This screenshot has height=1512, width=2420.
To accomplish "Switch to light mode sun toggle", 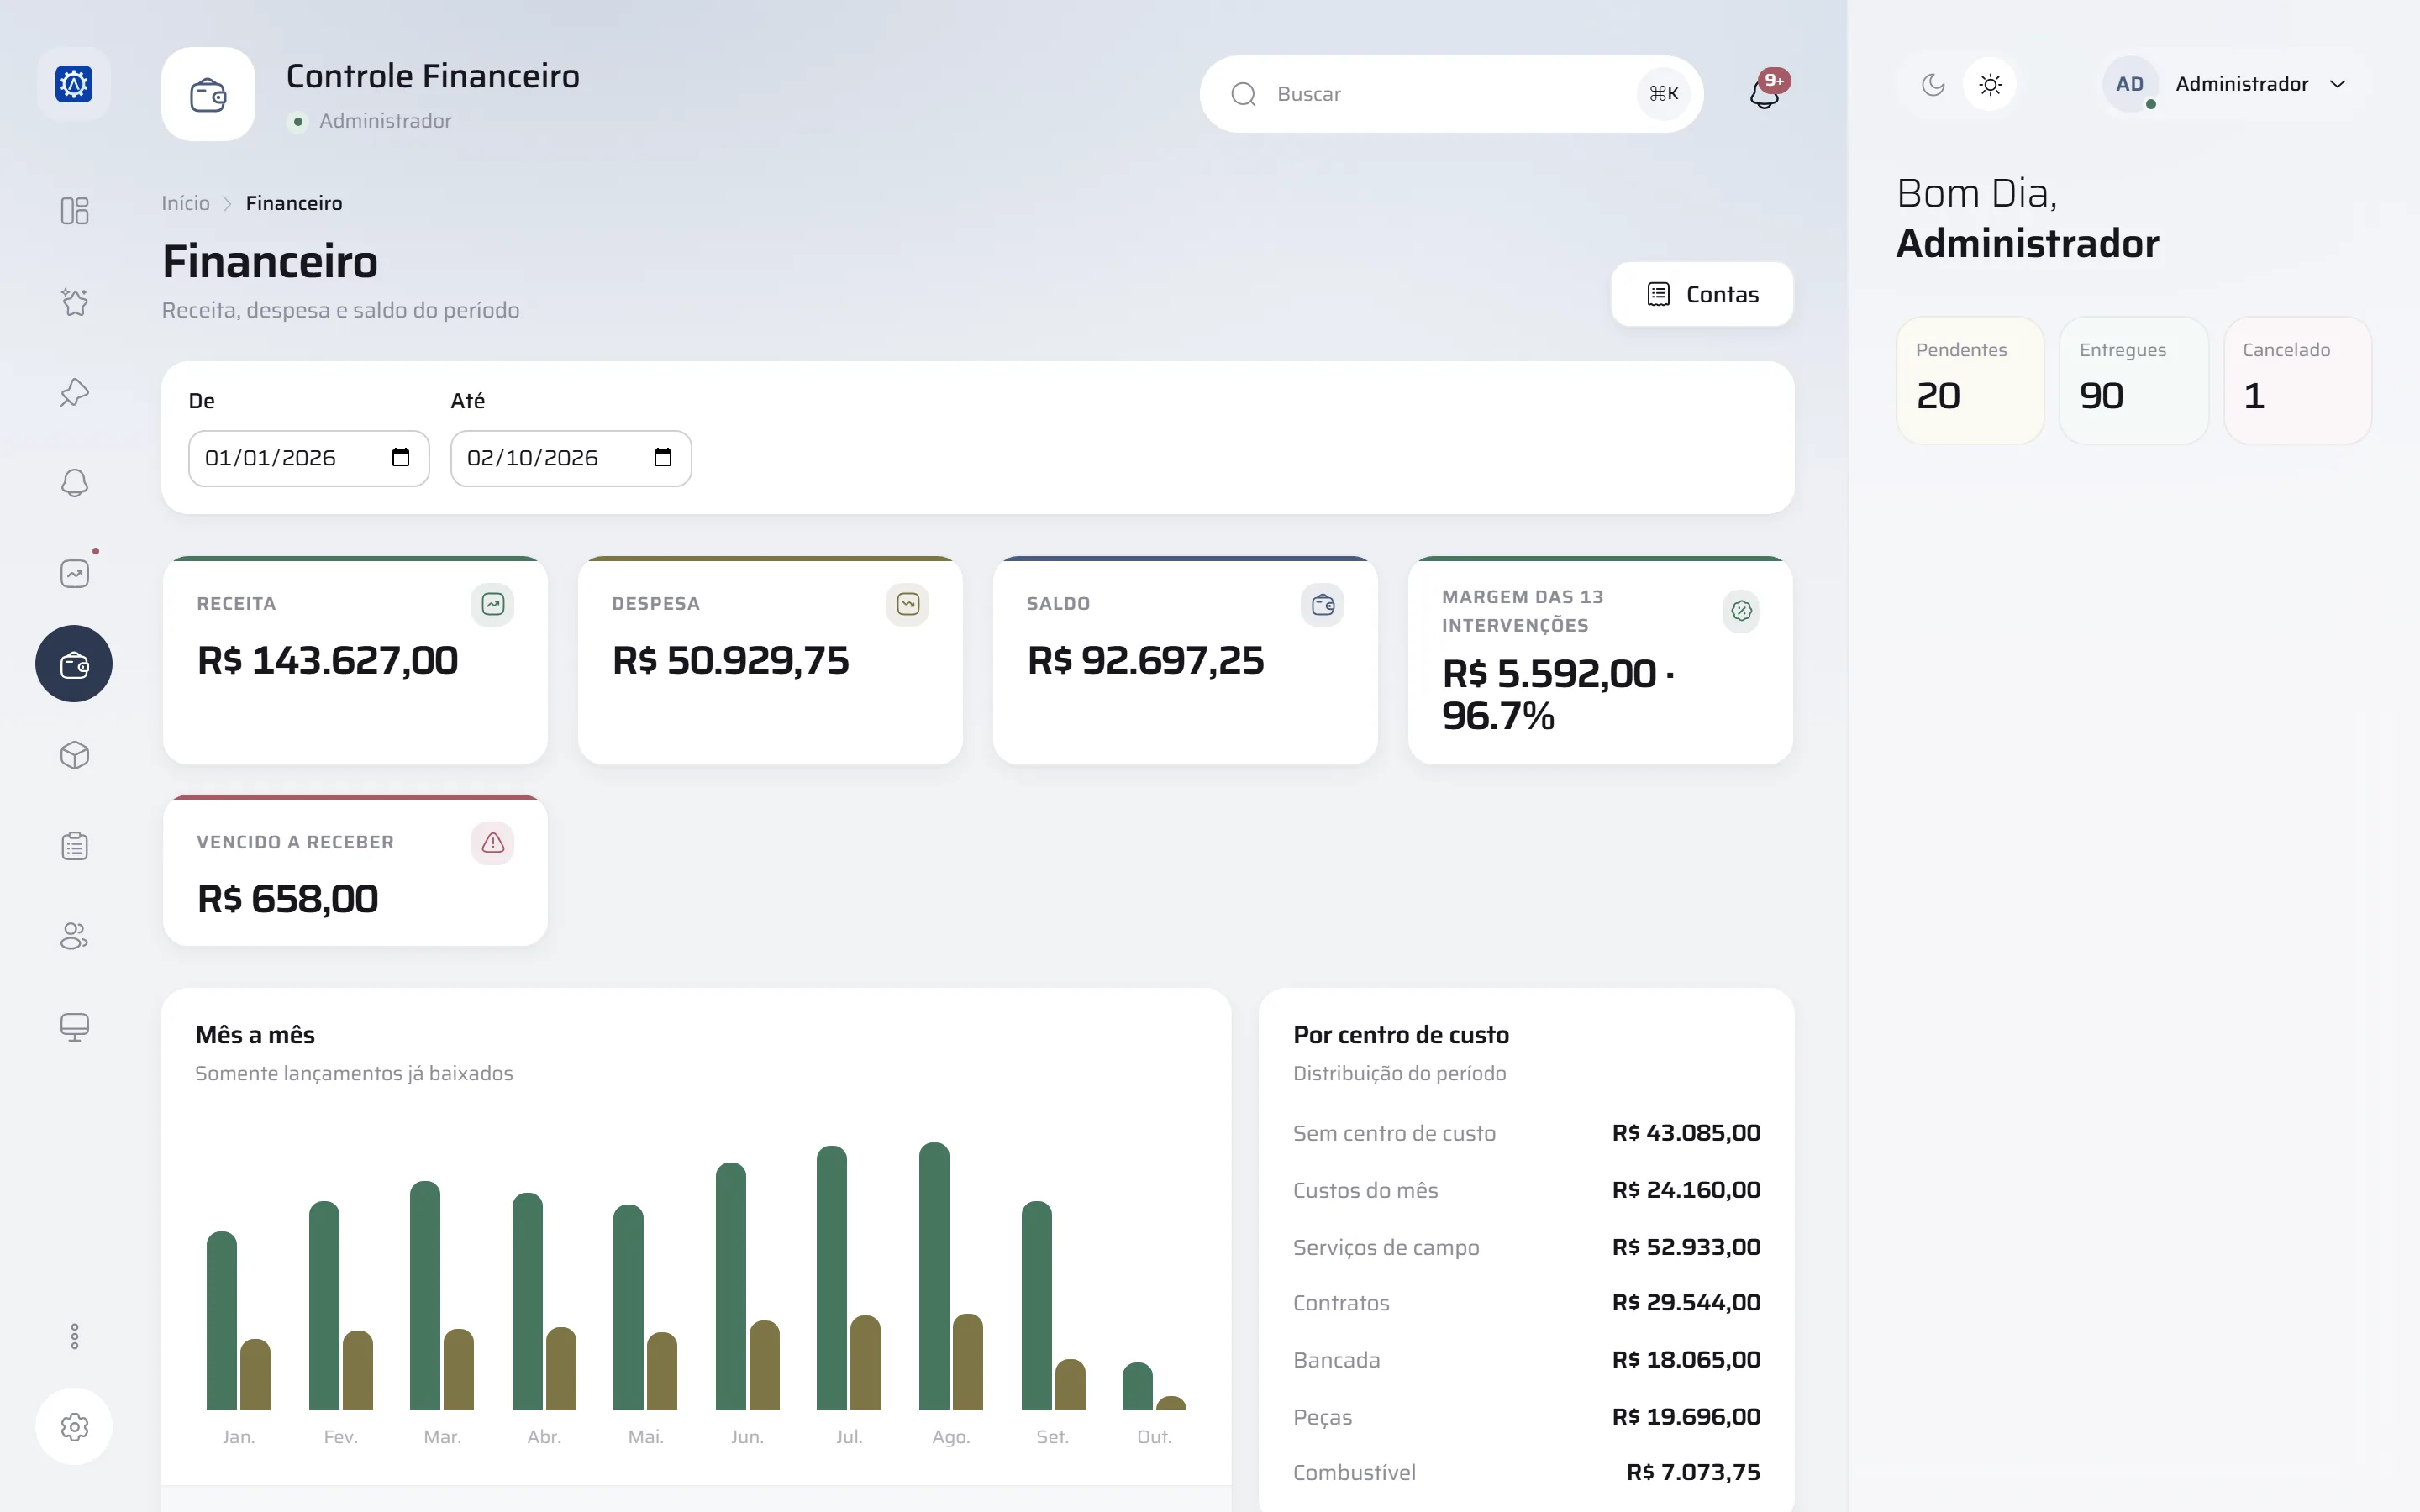I will (x=1990, y=84).
